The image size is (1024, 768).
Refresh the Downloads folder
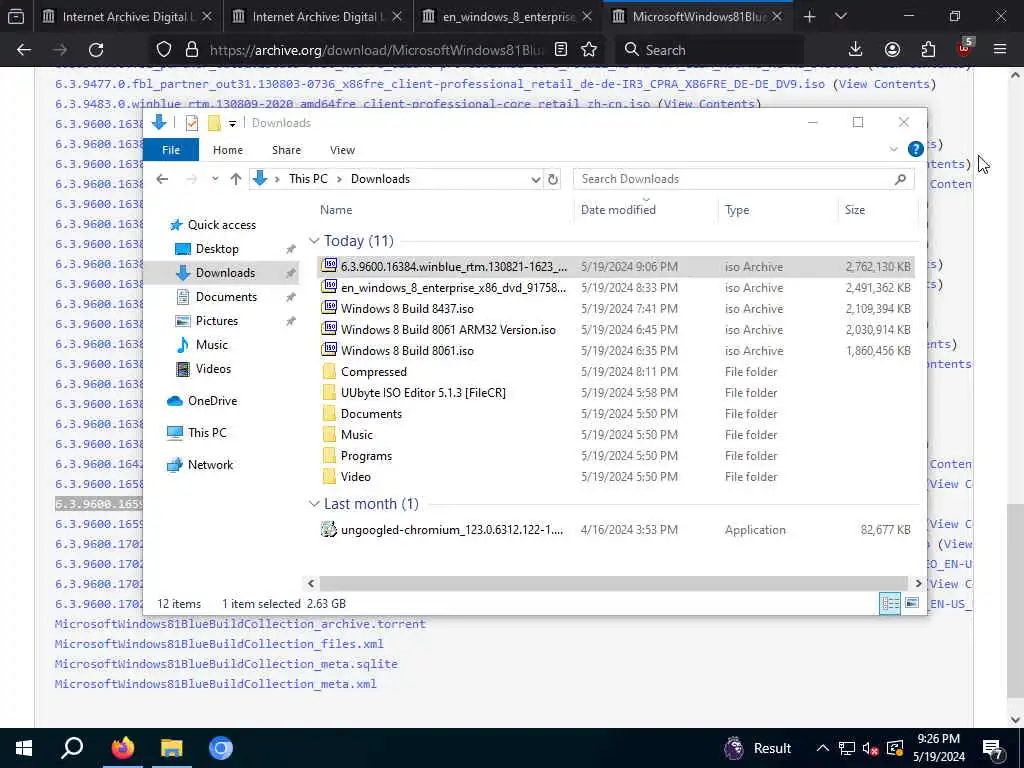[x=553, y=179]
